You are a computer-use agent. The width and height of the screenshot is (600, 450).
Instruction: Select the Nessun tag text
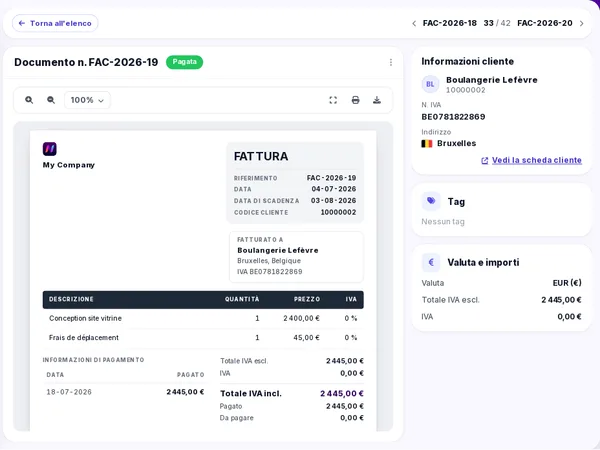click(443, 222)
